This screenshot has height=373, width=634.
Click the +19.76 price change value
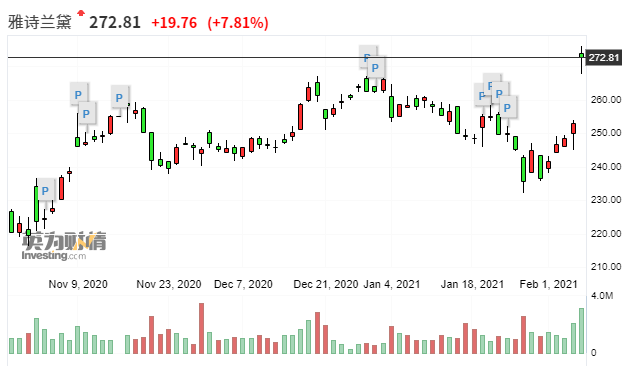[x=174, y=23]
